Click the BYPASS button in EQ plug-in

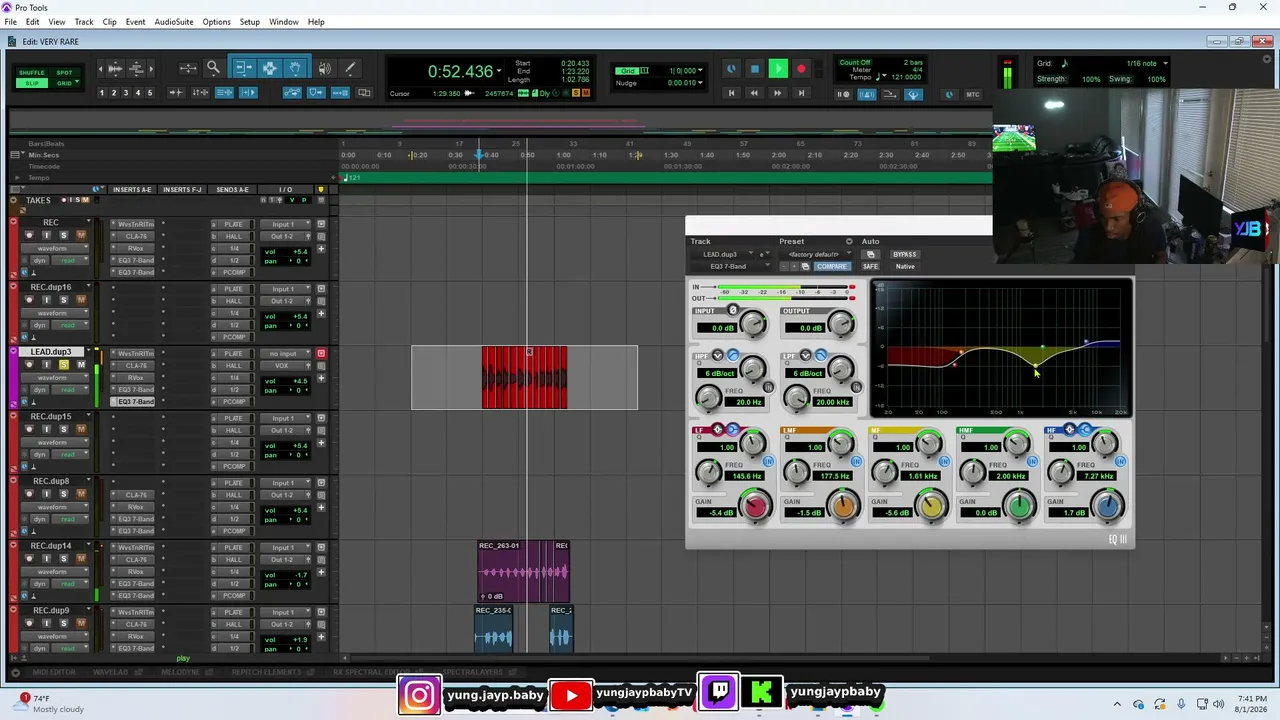click(x=905, y=254)
